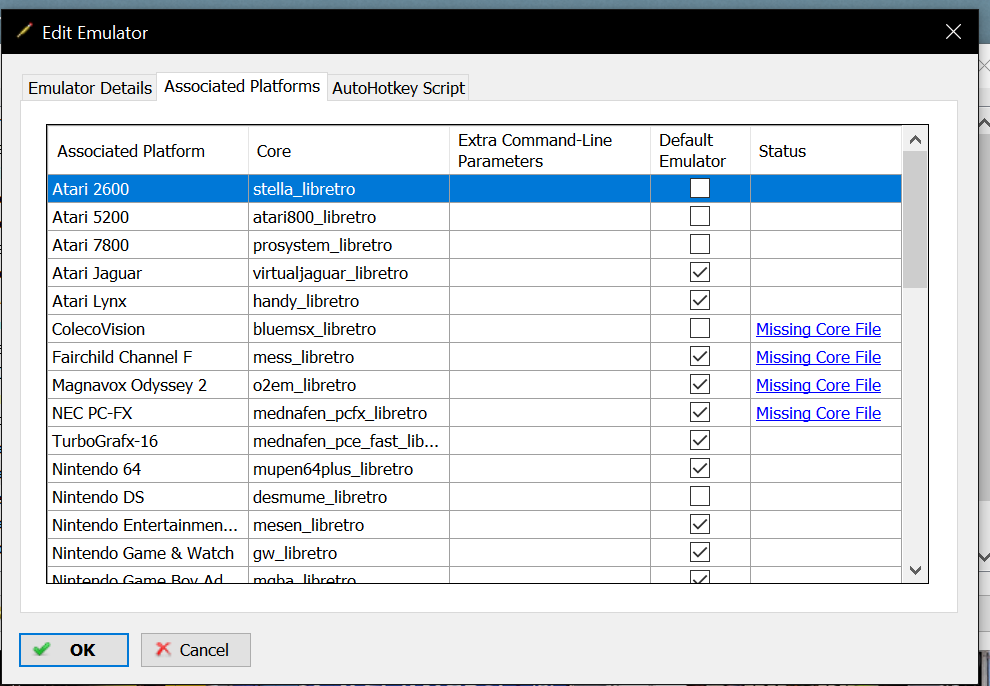The width and height of the screenshot is (990, 686).
Task: Toggle ColecoVision default emulator checkbox
Action: [700, 328]
